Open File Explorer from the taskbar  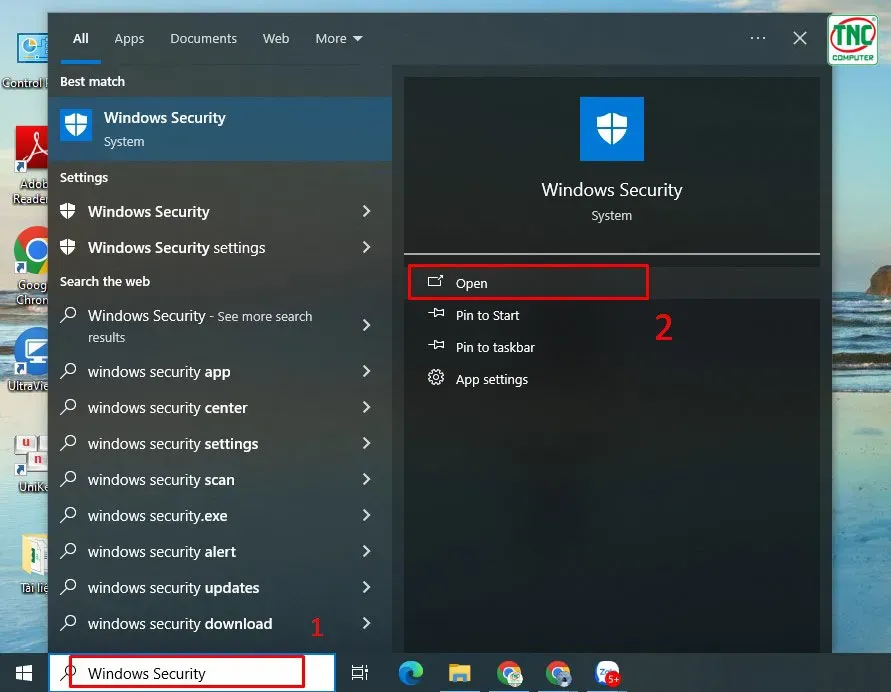(x=460, y=674)
